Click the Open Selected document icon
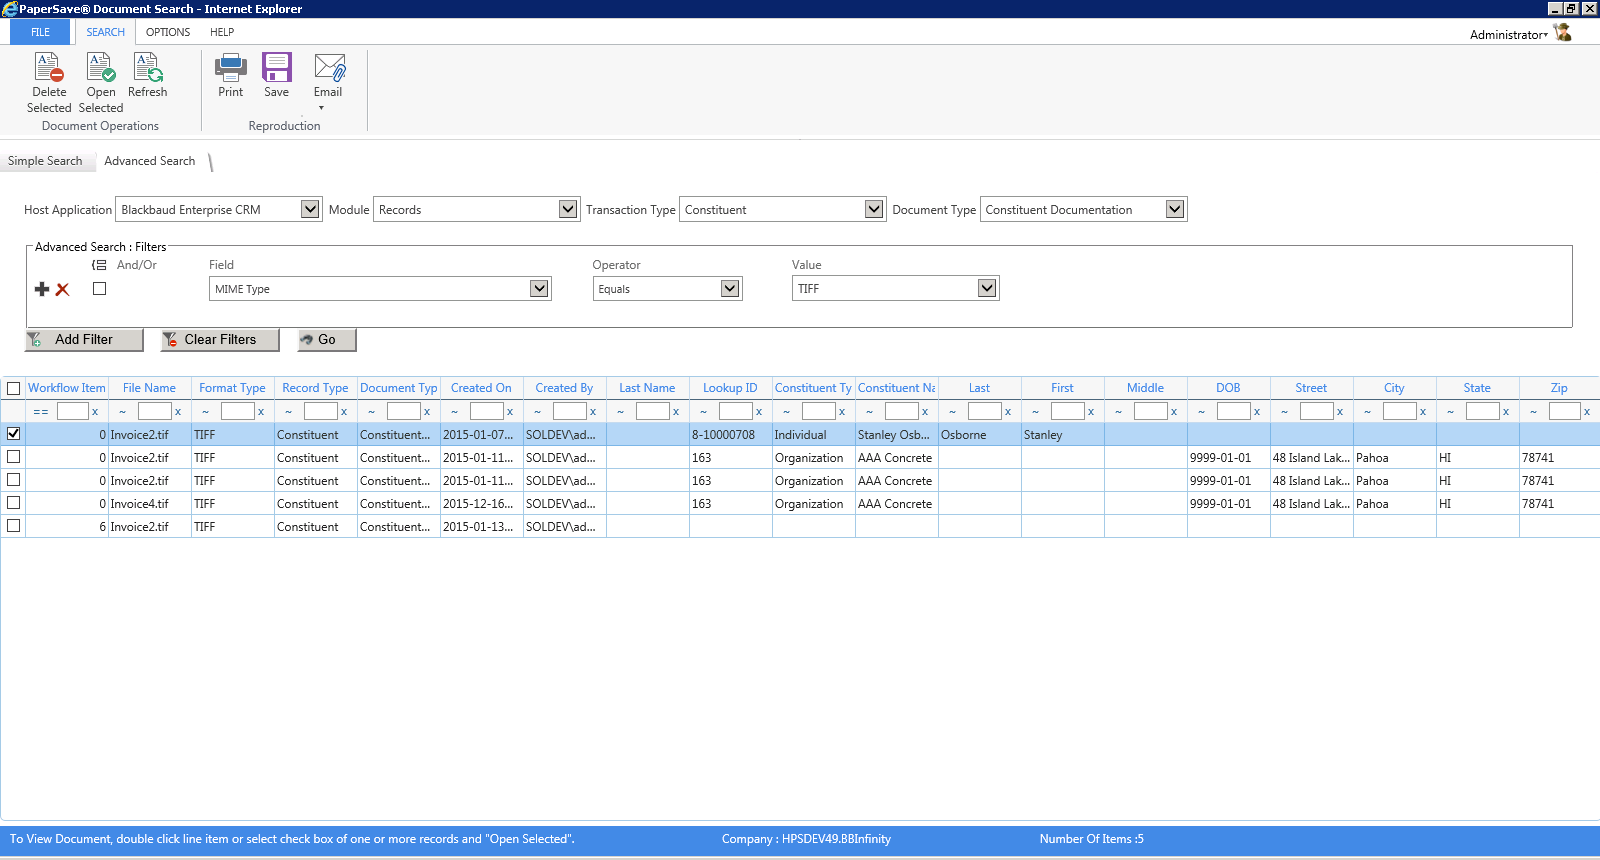This screenshot has width=1600, height=860. coord(101,67)
